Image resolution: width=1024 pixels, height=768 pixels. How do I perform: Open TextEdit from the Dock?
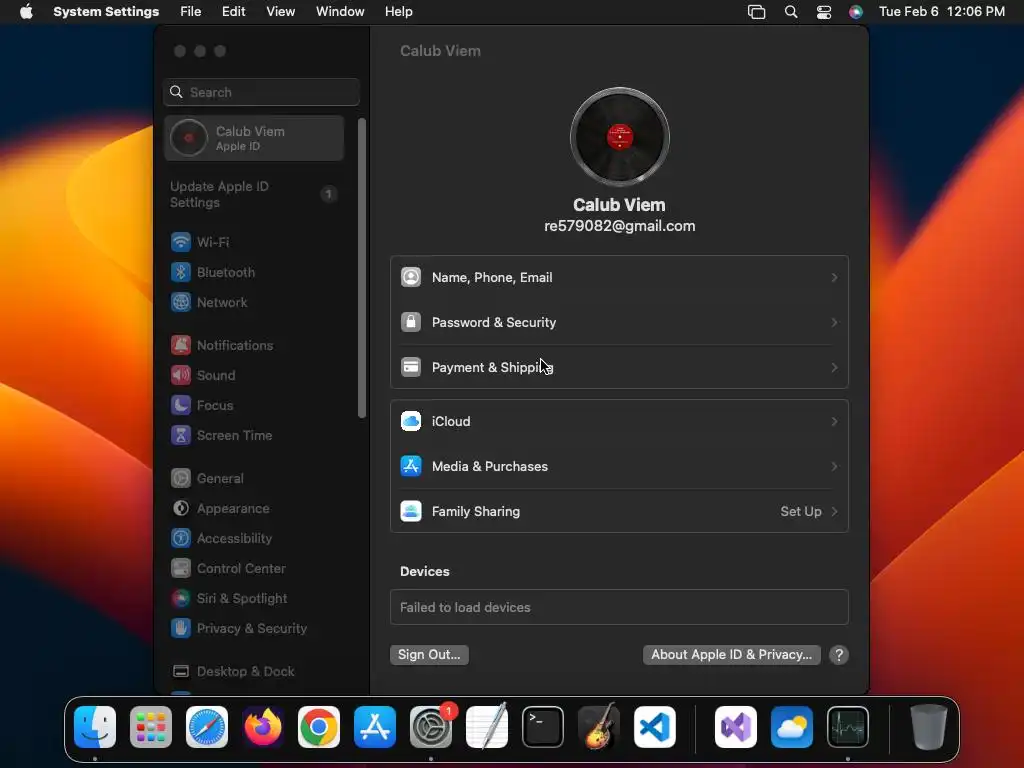(x=487, y=727)
